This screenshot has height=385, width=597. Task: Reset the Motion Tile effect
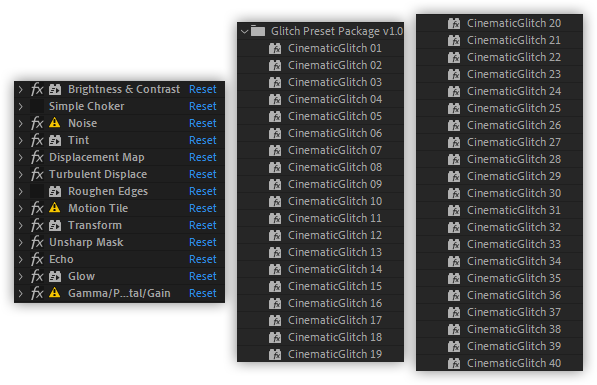pos(203,208)
